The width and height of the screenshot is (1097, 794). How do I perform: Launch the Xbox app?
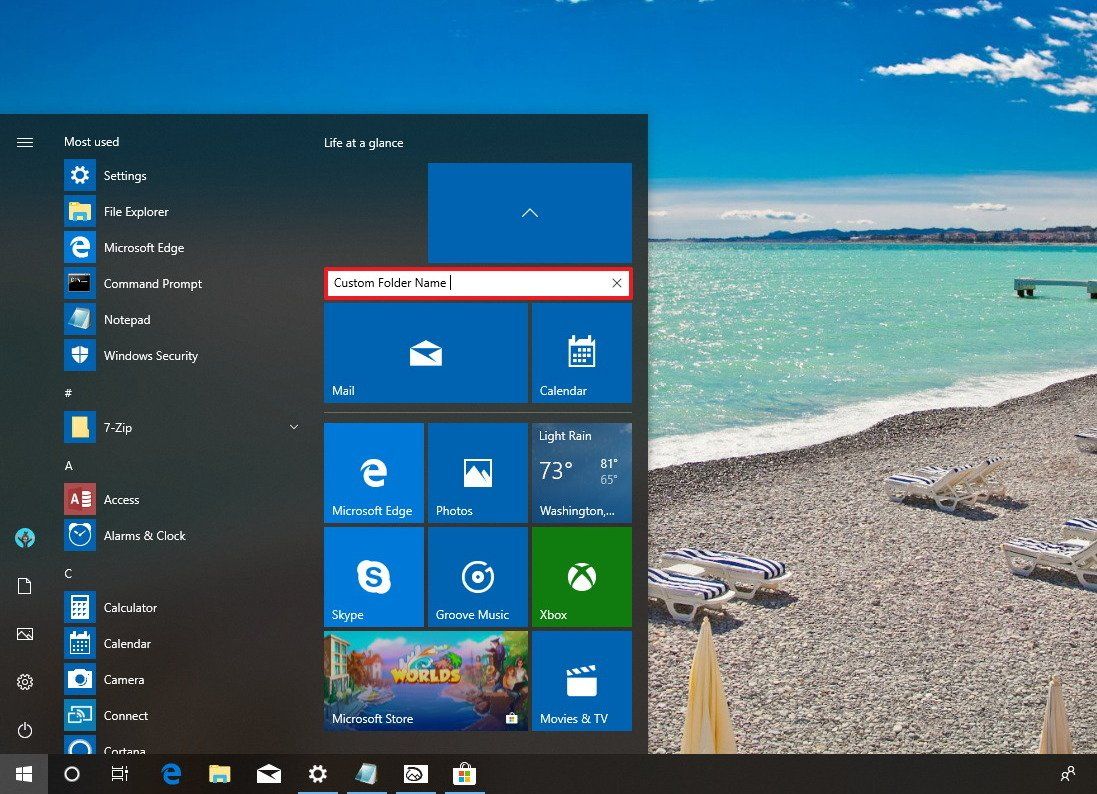[x=581, y=576]
